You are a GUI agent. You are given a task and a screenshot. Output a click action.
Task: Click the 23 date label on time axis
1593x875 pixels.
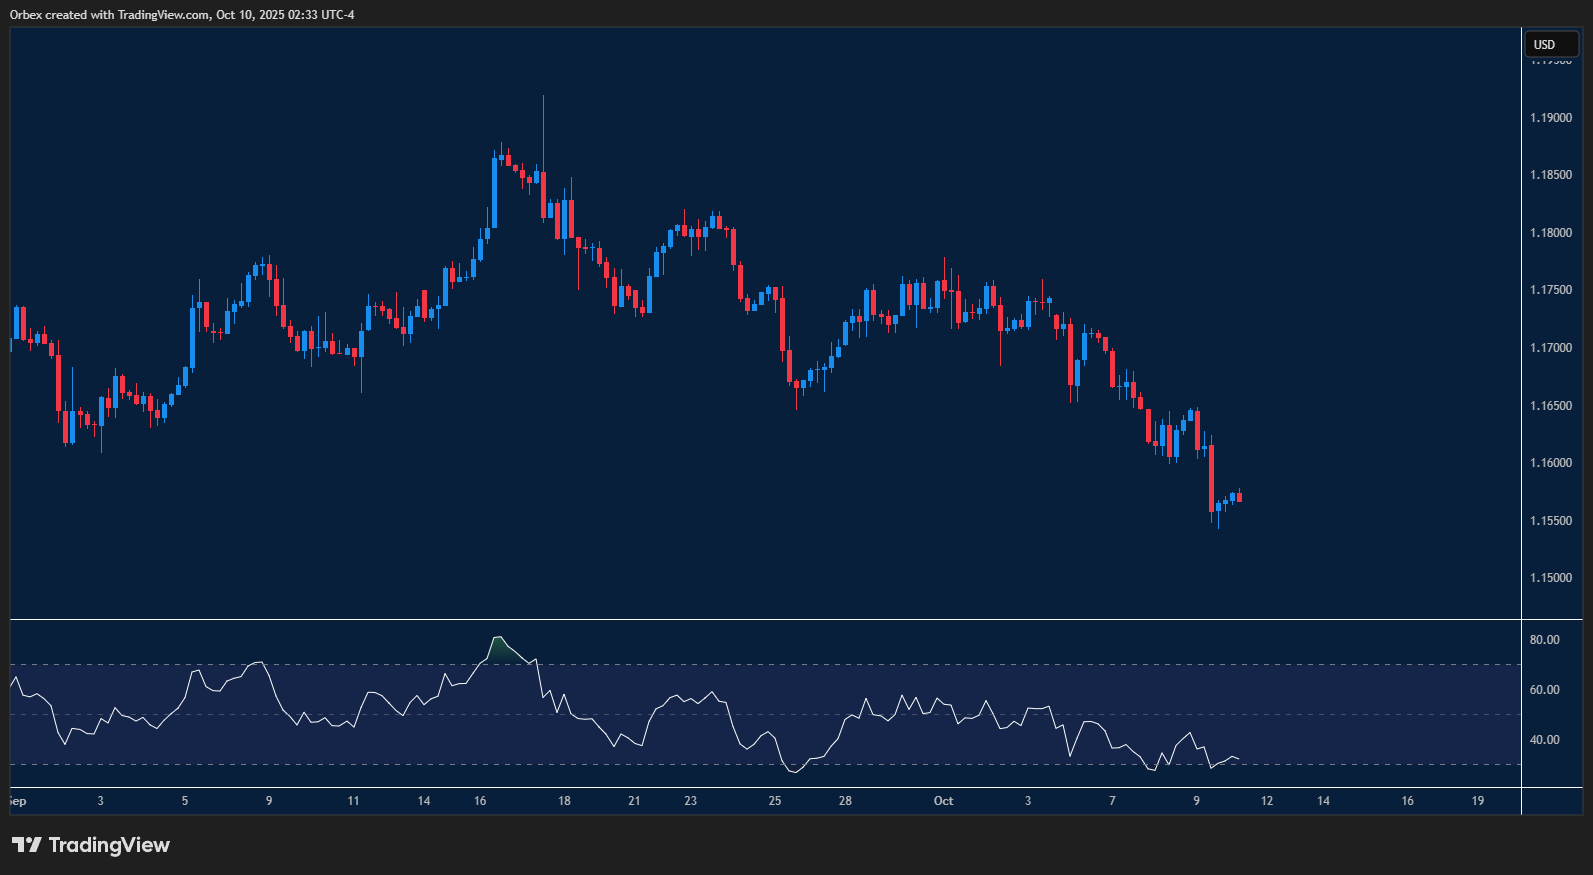(x=690, y=801)
